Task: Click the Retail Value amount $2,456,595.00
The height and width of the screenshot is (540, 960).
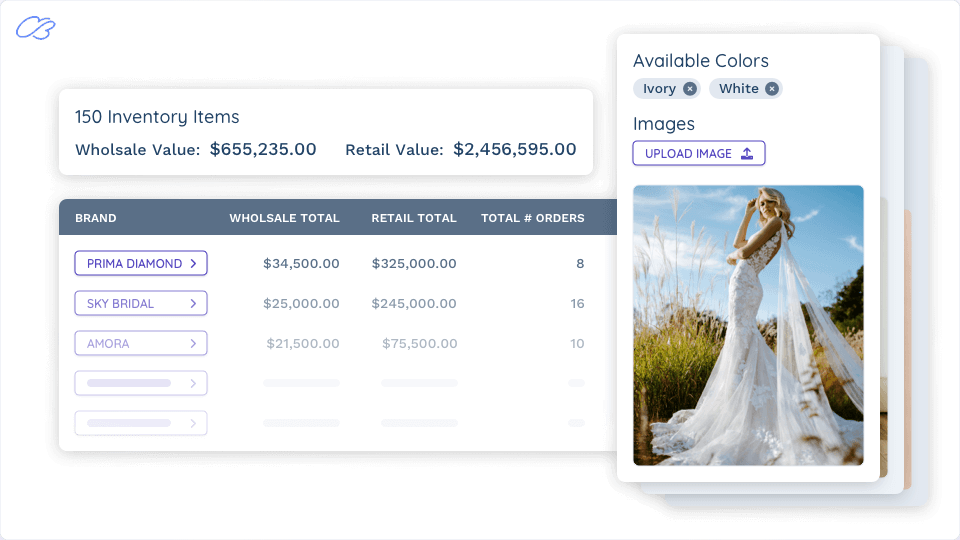Action: point(514,150)
